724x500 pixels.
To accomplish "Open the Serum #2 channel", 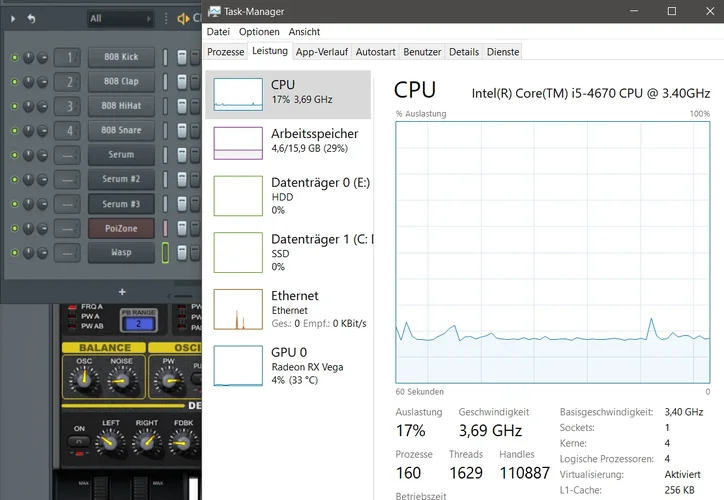I will 121,180.
